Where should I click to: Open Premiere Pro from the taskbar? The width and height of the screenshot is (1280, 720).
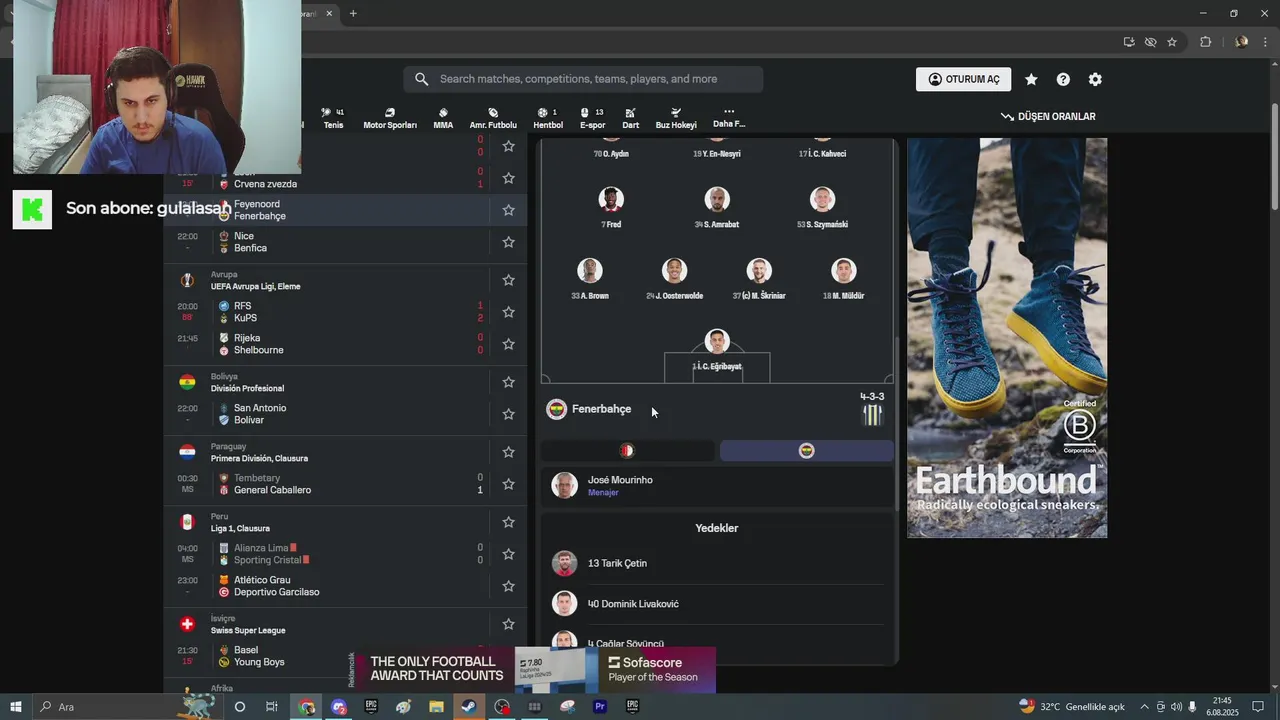pyautogui.click(x=600, y=706)
